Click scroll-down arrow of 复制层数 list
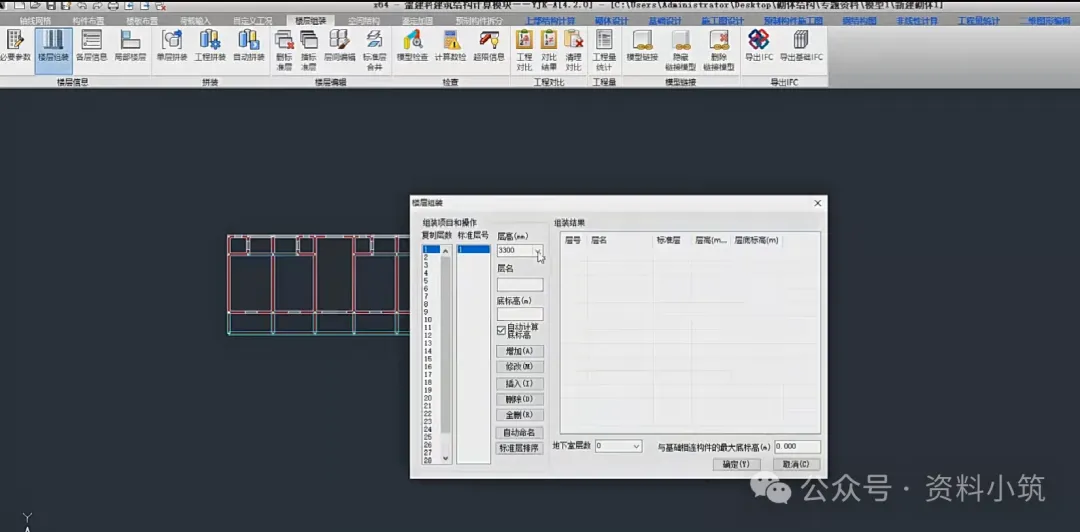 coord(446,458)
